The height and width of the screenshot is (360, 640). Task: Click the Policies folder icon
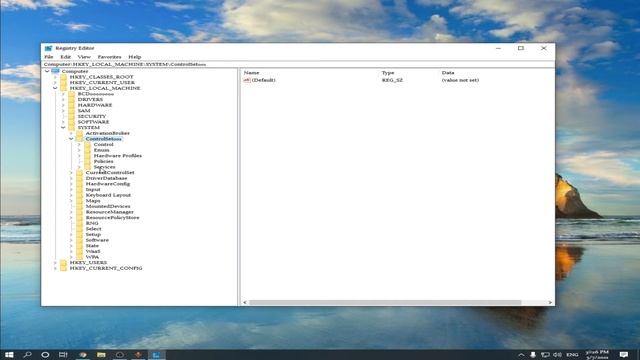[88, 161]
